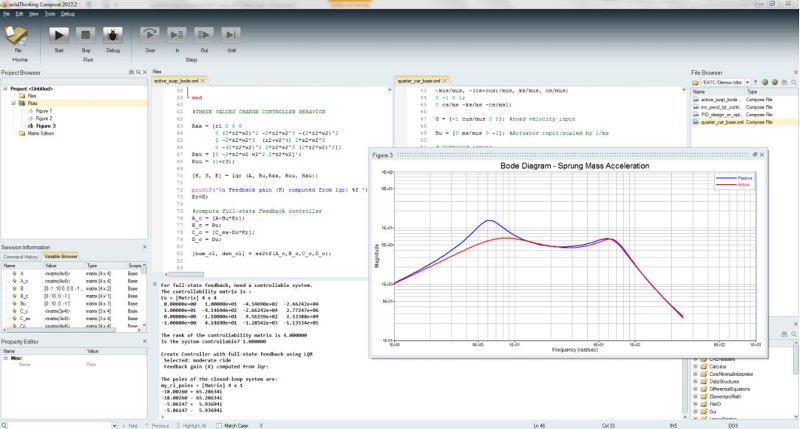Viewport: 800px width, 429px height.
Task: Click the Step Over icon
Action: pyautogui.click(x=150, y=33)
